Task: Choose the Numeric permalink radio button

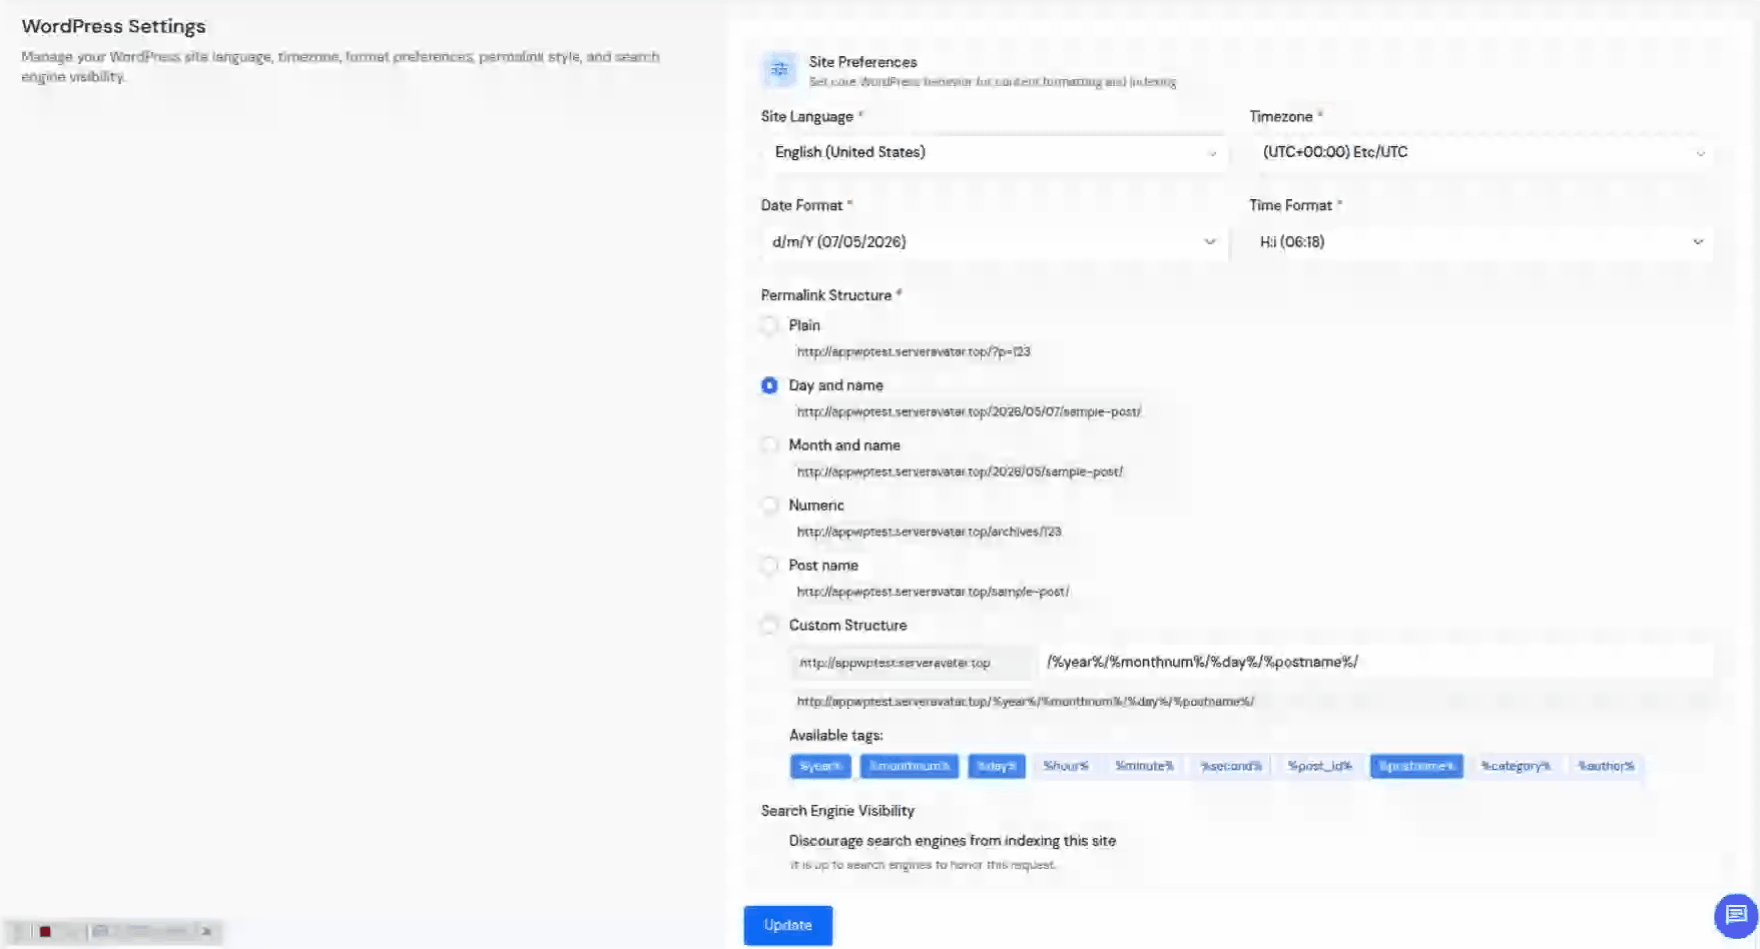Action: pyautogui.click(x=769, y=505)
